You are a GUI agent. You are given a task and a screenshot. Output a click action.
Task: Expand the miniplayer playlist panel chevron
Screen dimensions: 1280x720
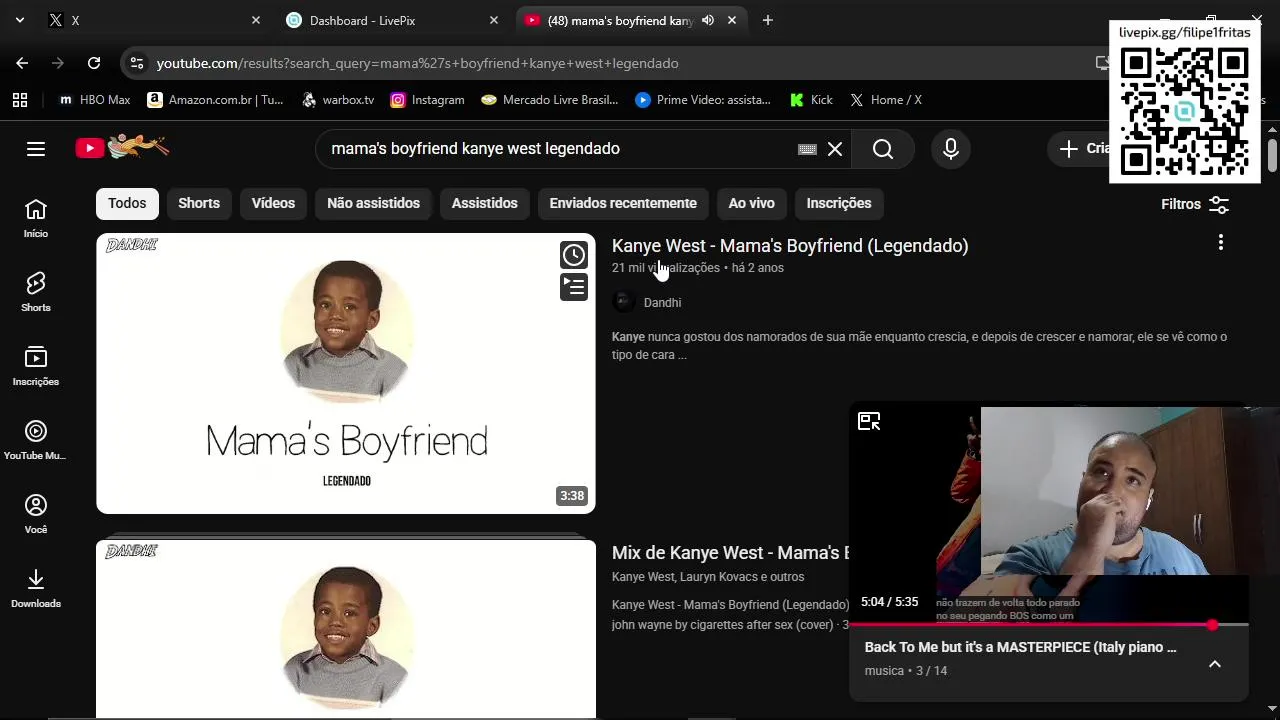(x=1215, y=664)
